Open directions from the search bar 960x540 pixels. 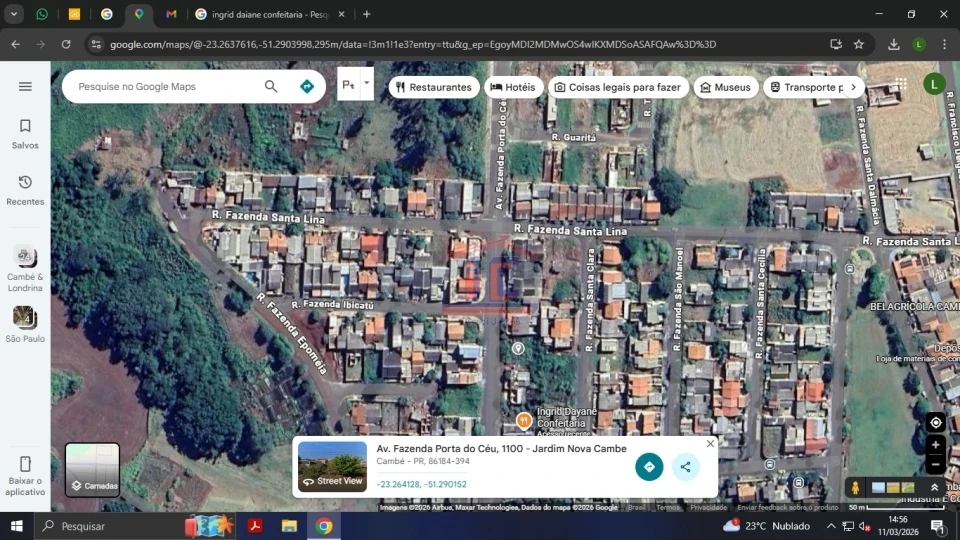click(x=307, y=87)
